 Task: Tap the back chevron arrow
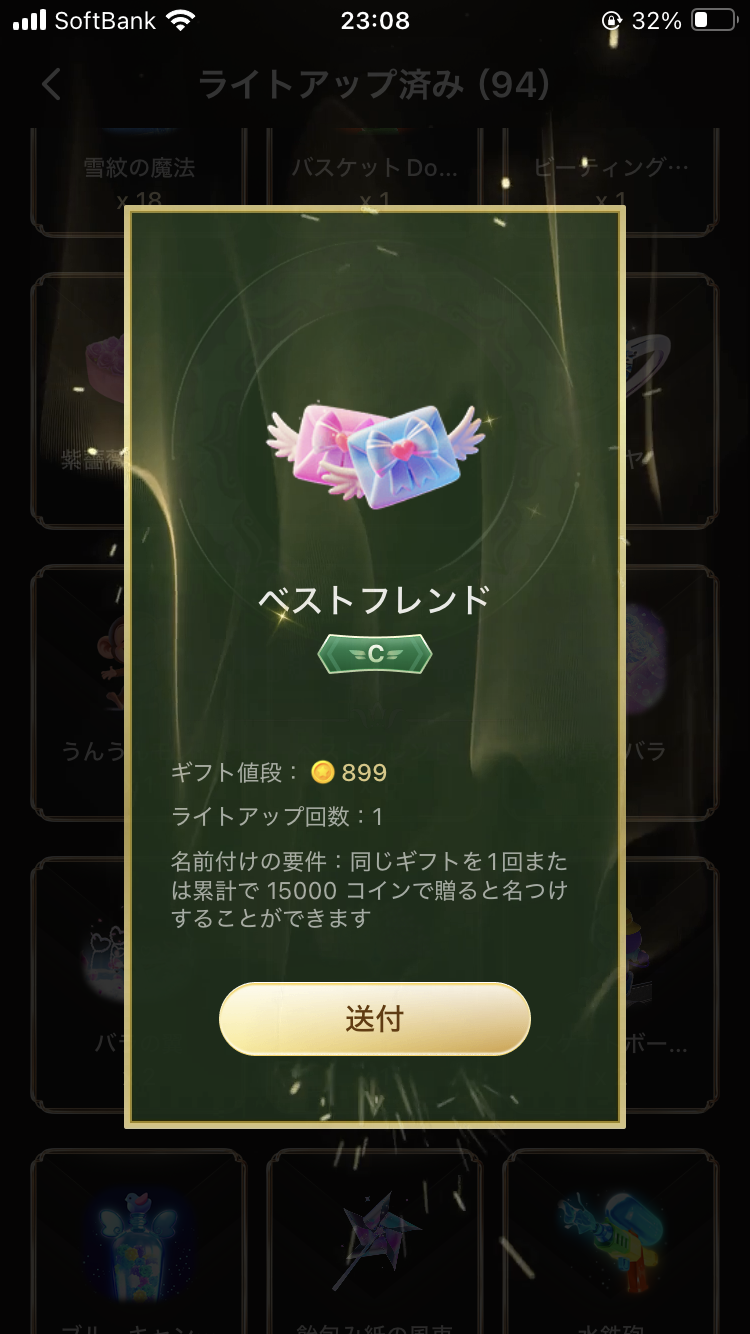[x=52, y=85]
